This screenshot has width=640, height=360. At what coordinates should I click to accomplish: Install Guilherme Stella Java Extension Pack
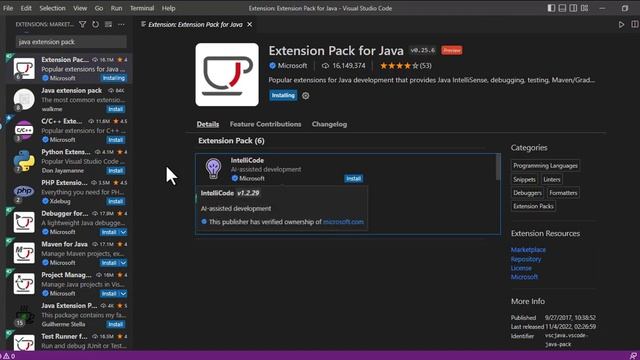tap(116, 324)
